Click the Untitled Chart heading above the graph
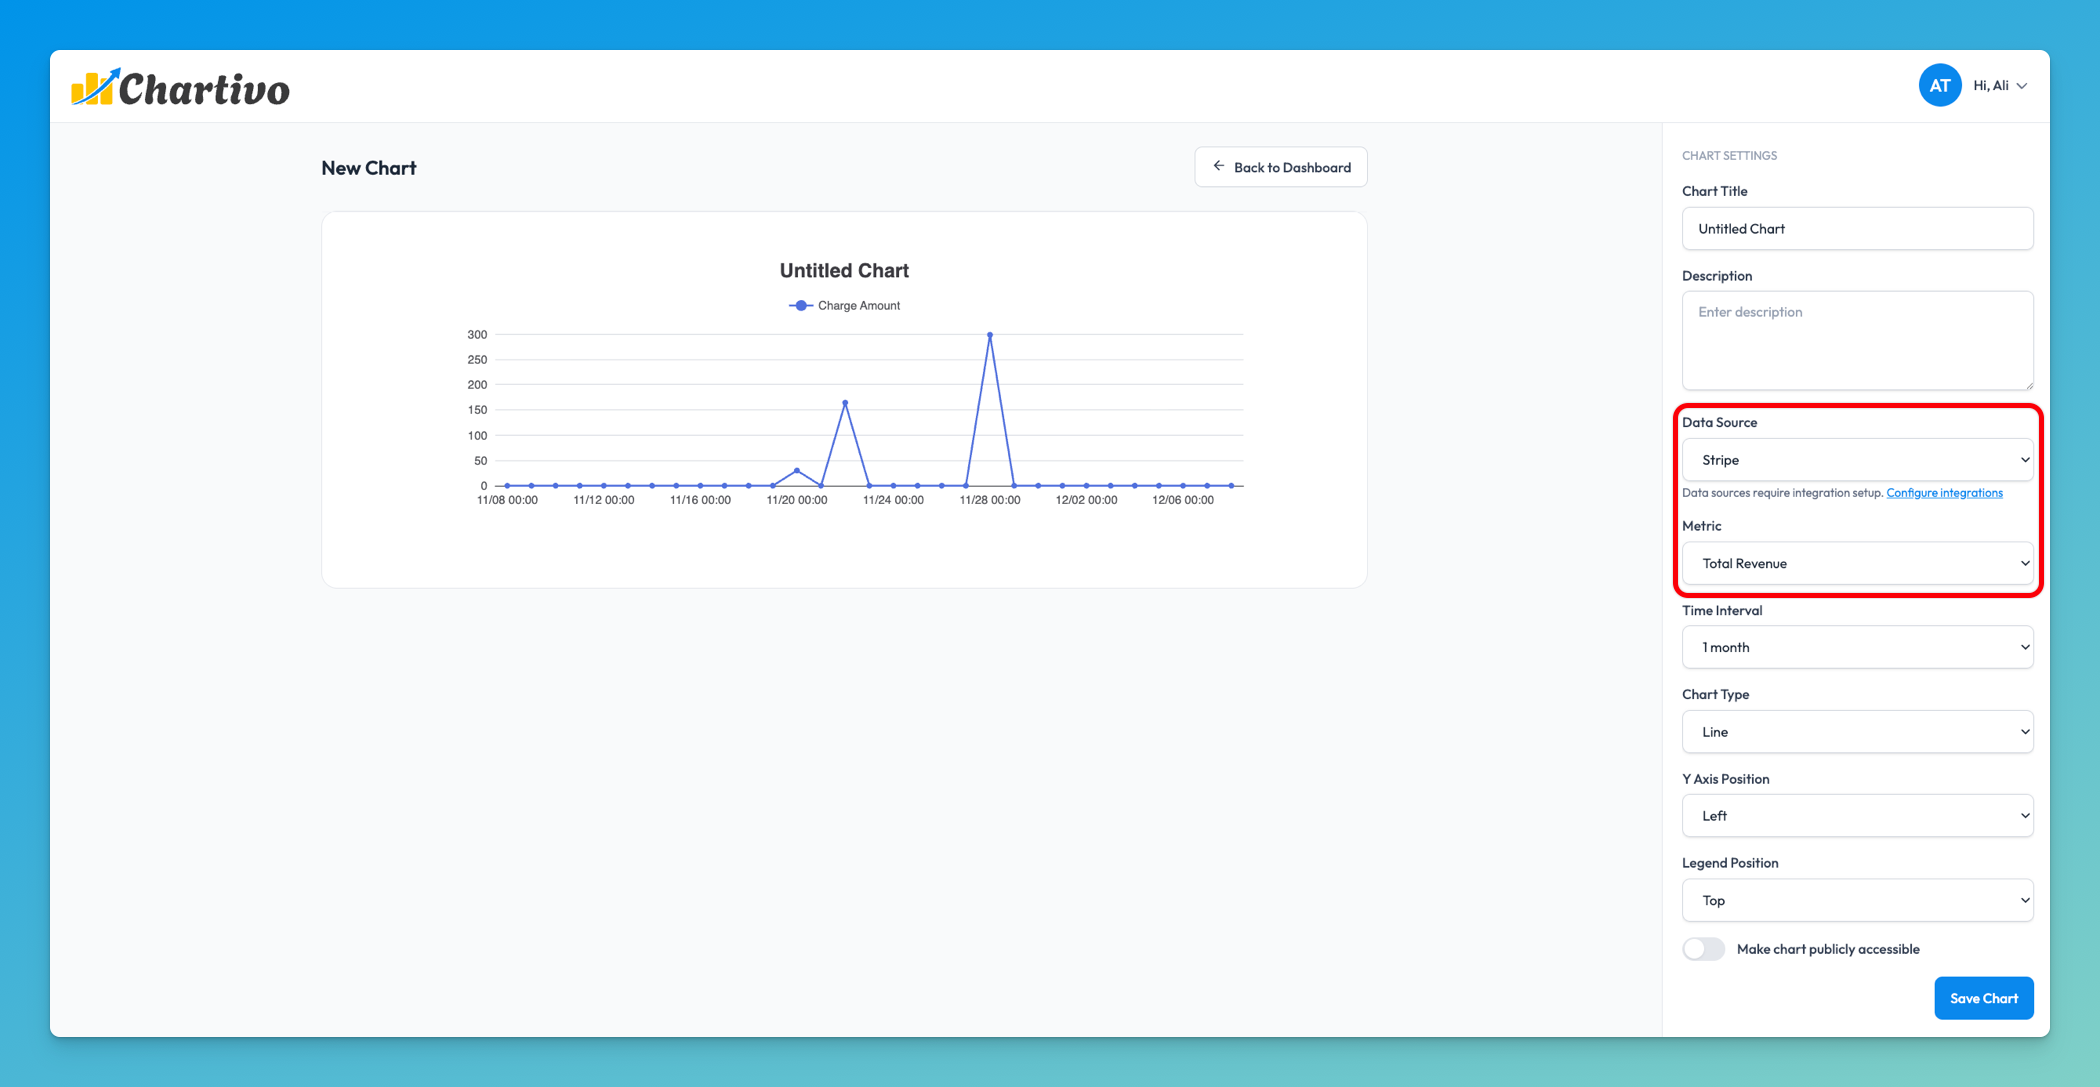The height and width of the screenshot is (1087, 2100). point(843,270)
